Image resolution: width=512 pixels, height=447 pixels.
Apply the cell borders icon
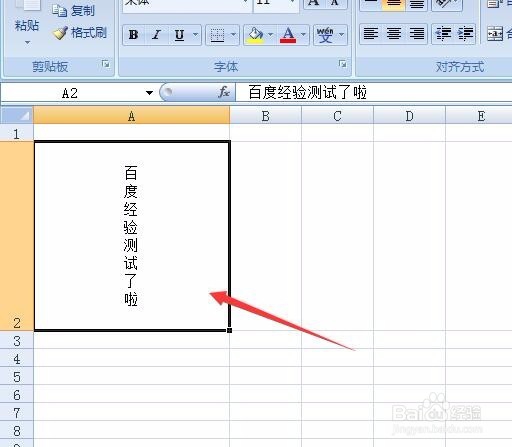pyautogui.click(x=217, y=35)
